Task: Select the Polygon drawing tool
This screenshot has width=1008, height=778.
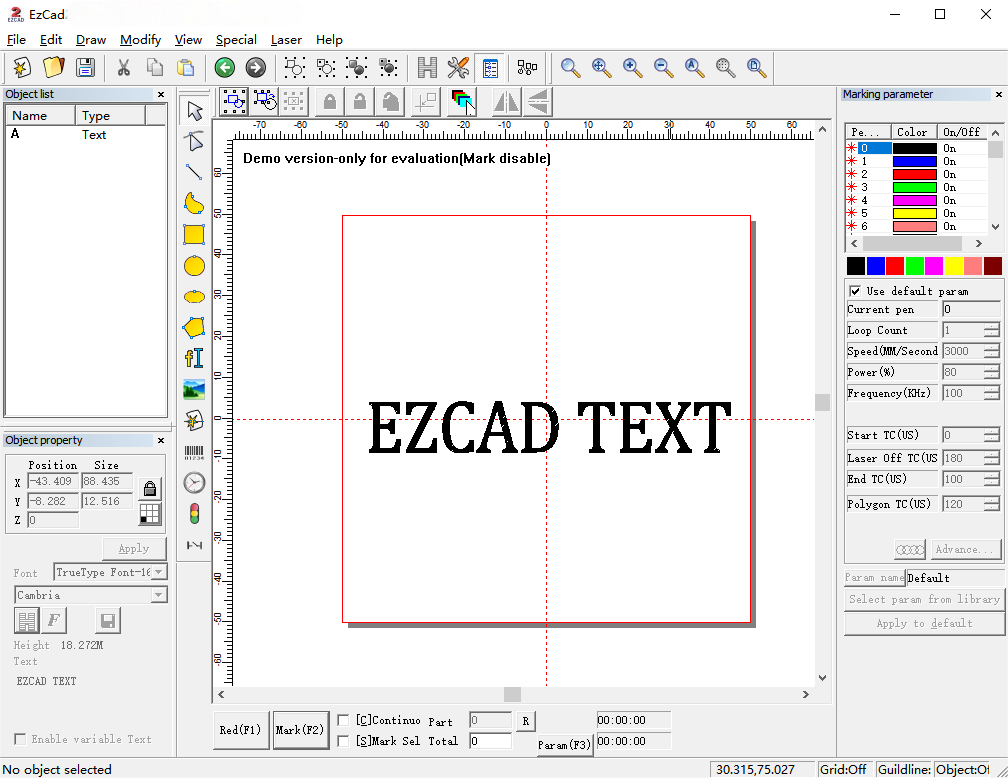Action: pos(194,327)
